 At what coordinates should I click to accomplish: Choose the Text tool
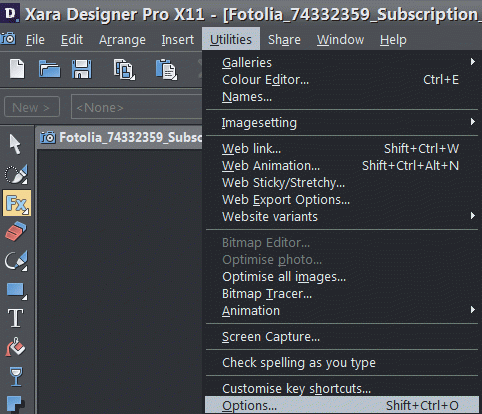click(x=16, y=318)
